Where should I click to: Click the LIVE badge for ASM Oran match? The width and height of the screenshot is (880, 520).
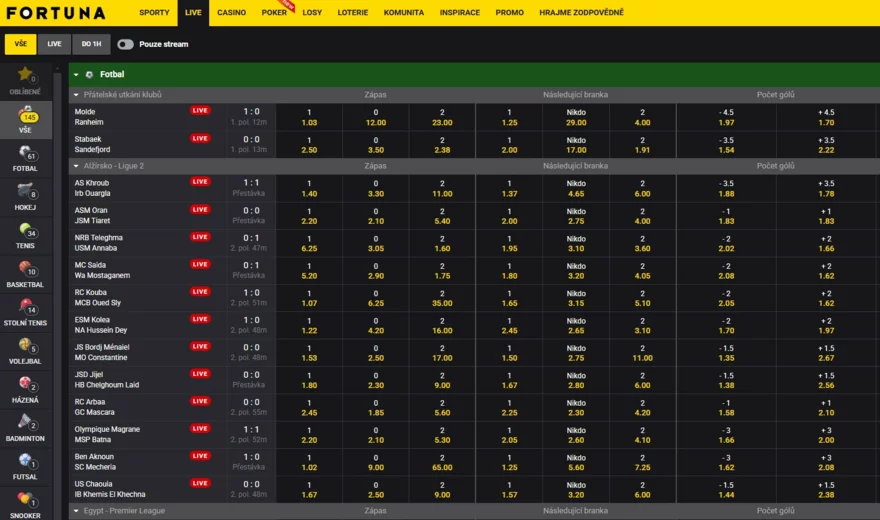(x=200, y=209)
